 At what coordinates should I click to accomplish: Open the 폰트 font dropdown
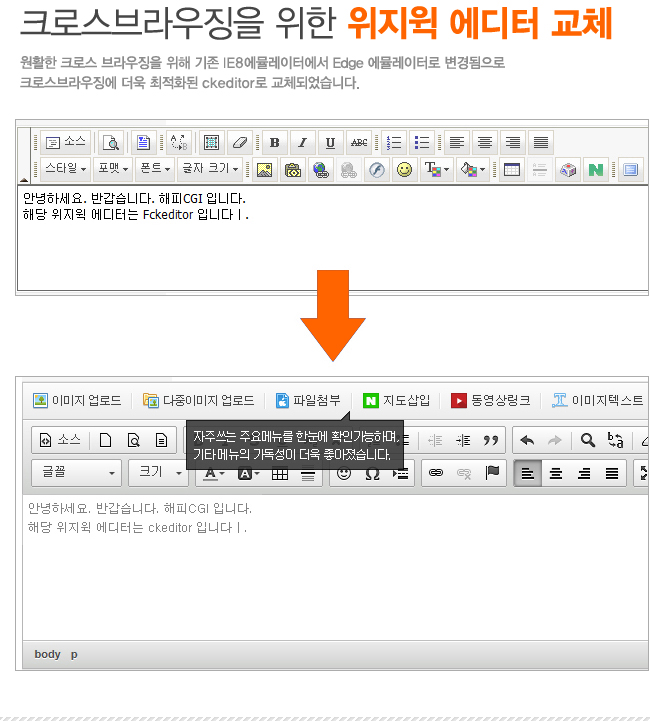click(155, 169)
